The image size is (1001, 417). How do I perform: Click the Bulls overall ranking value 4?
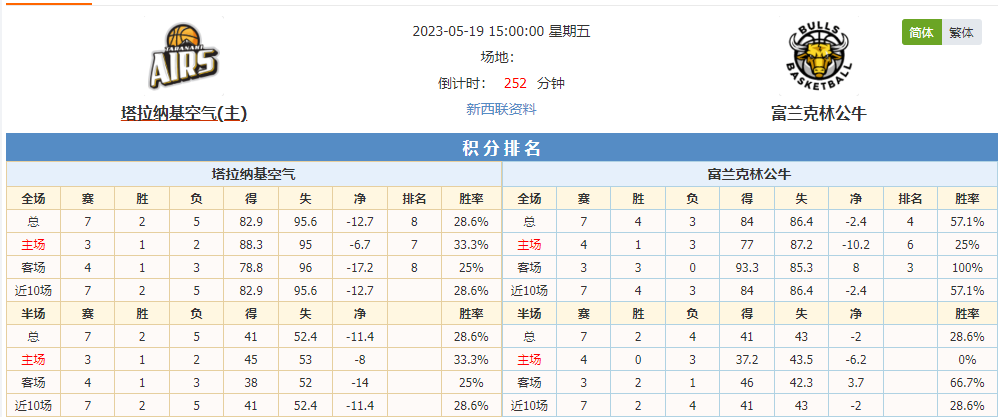click(x=910, y=222)
